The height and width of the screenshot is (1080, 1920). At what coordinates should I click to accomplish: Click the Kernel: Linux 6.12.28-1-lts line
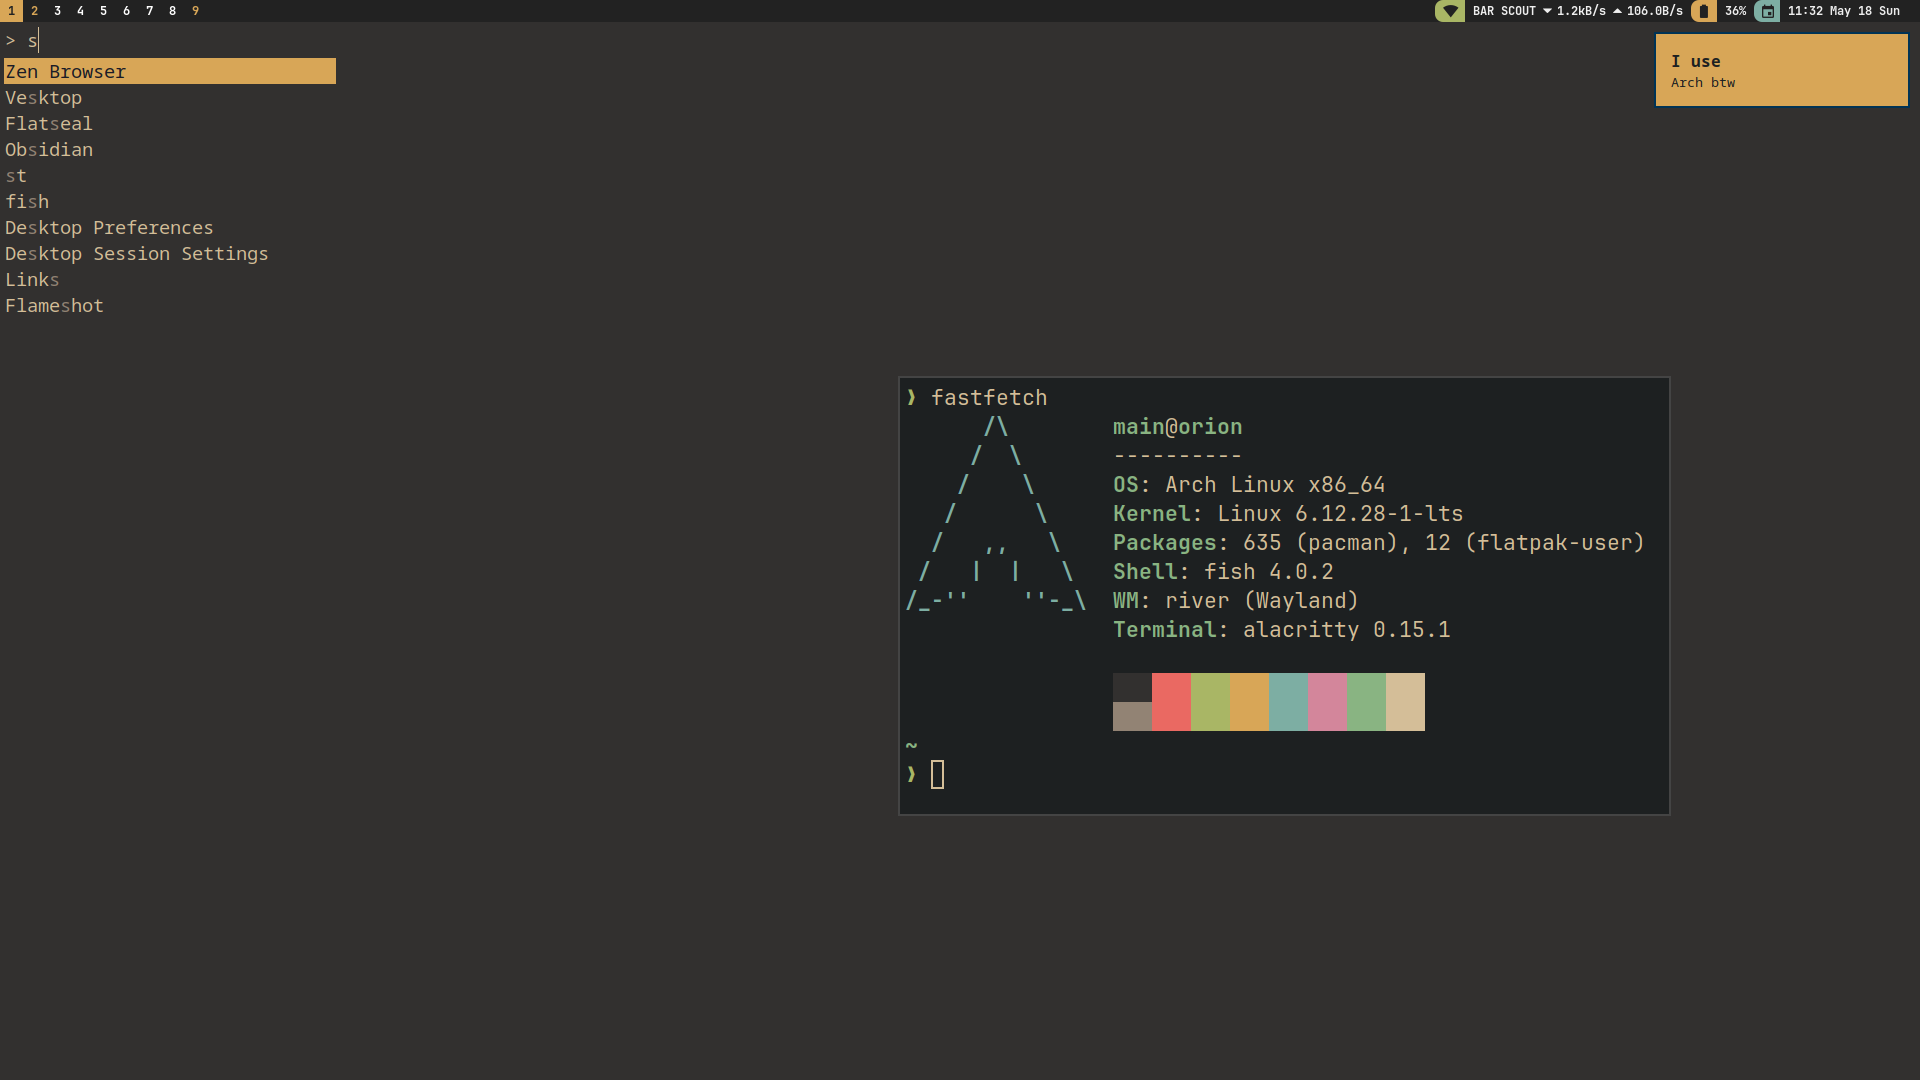point(1288,514)
